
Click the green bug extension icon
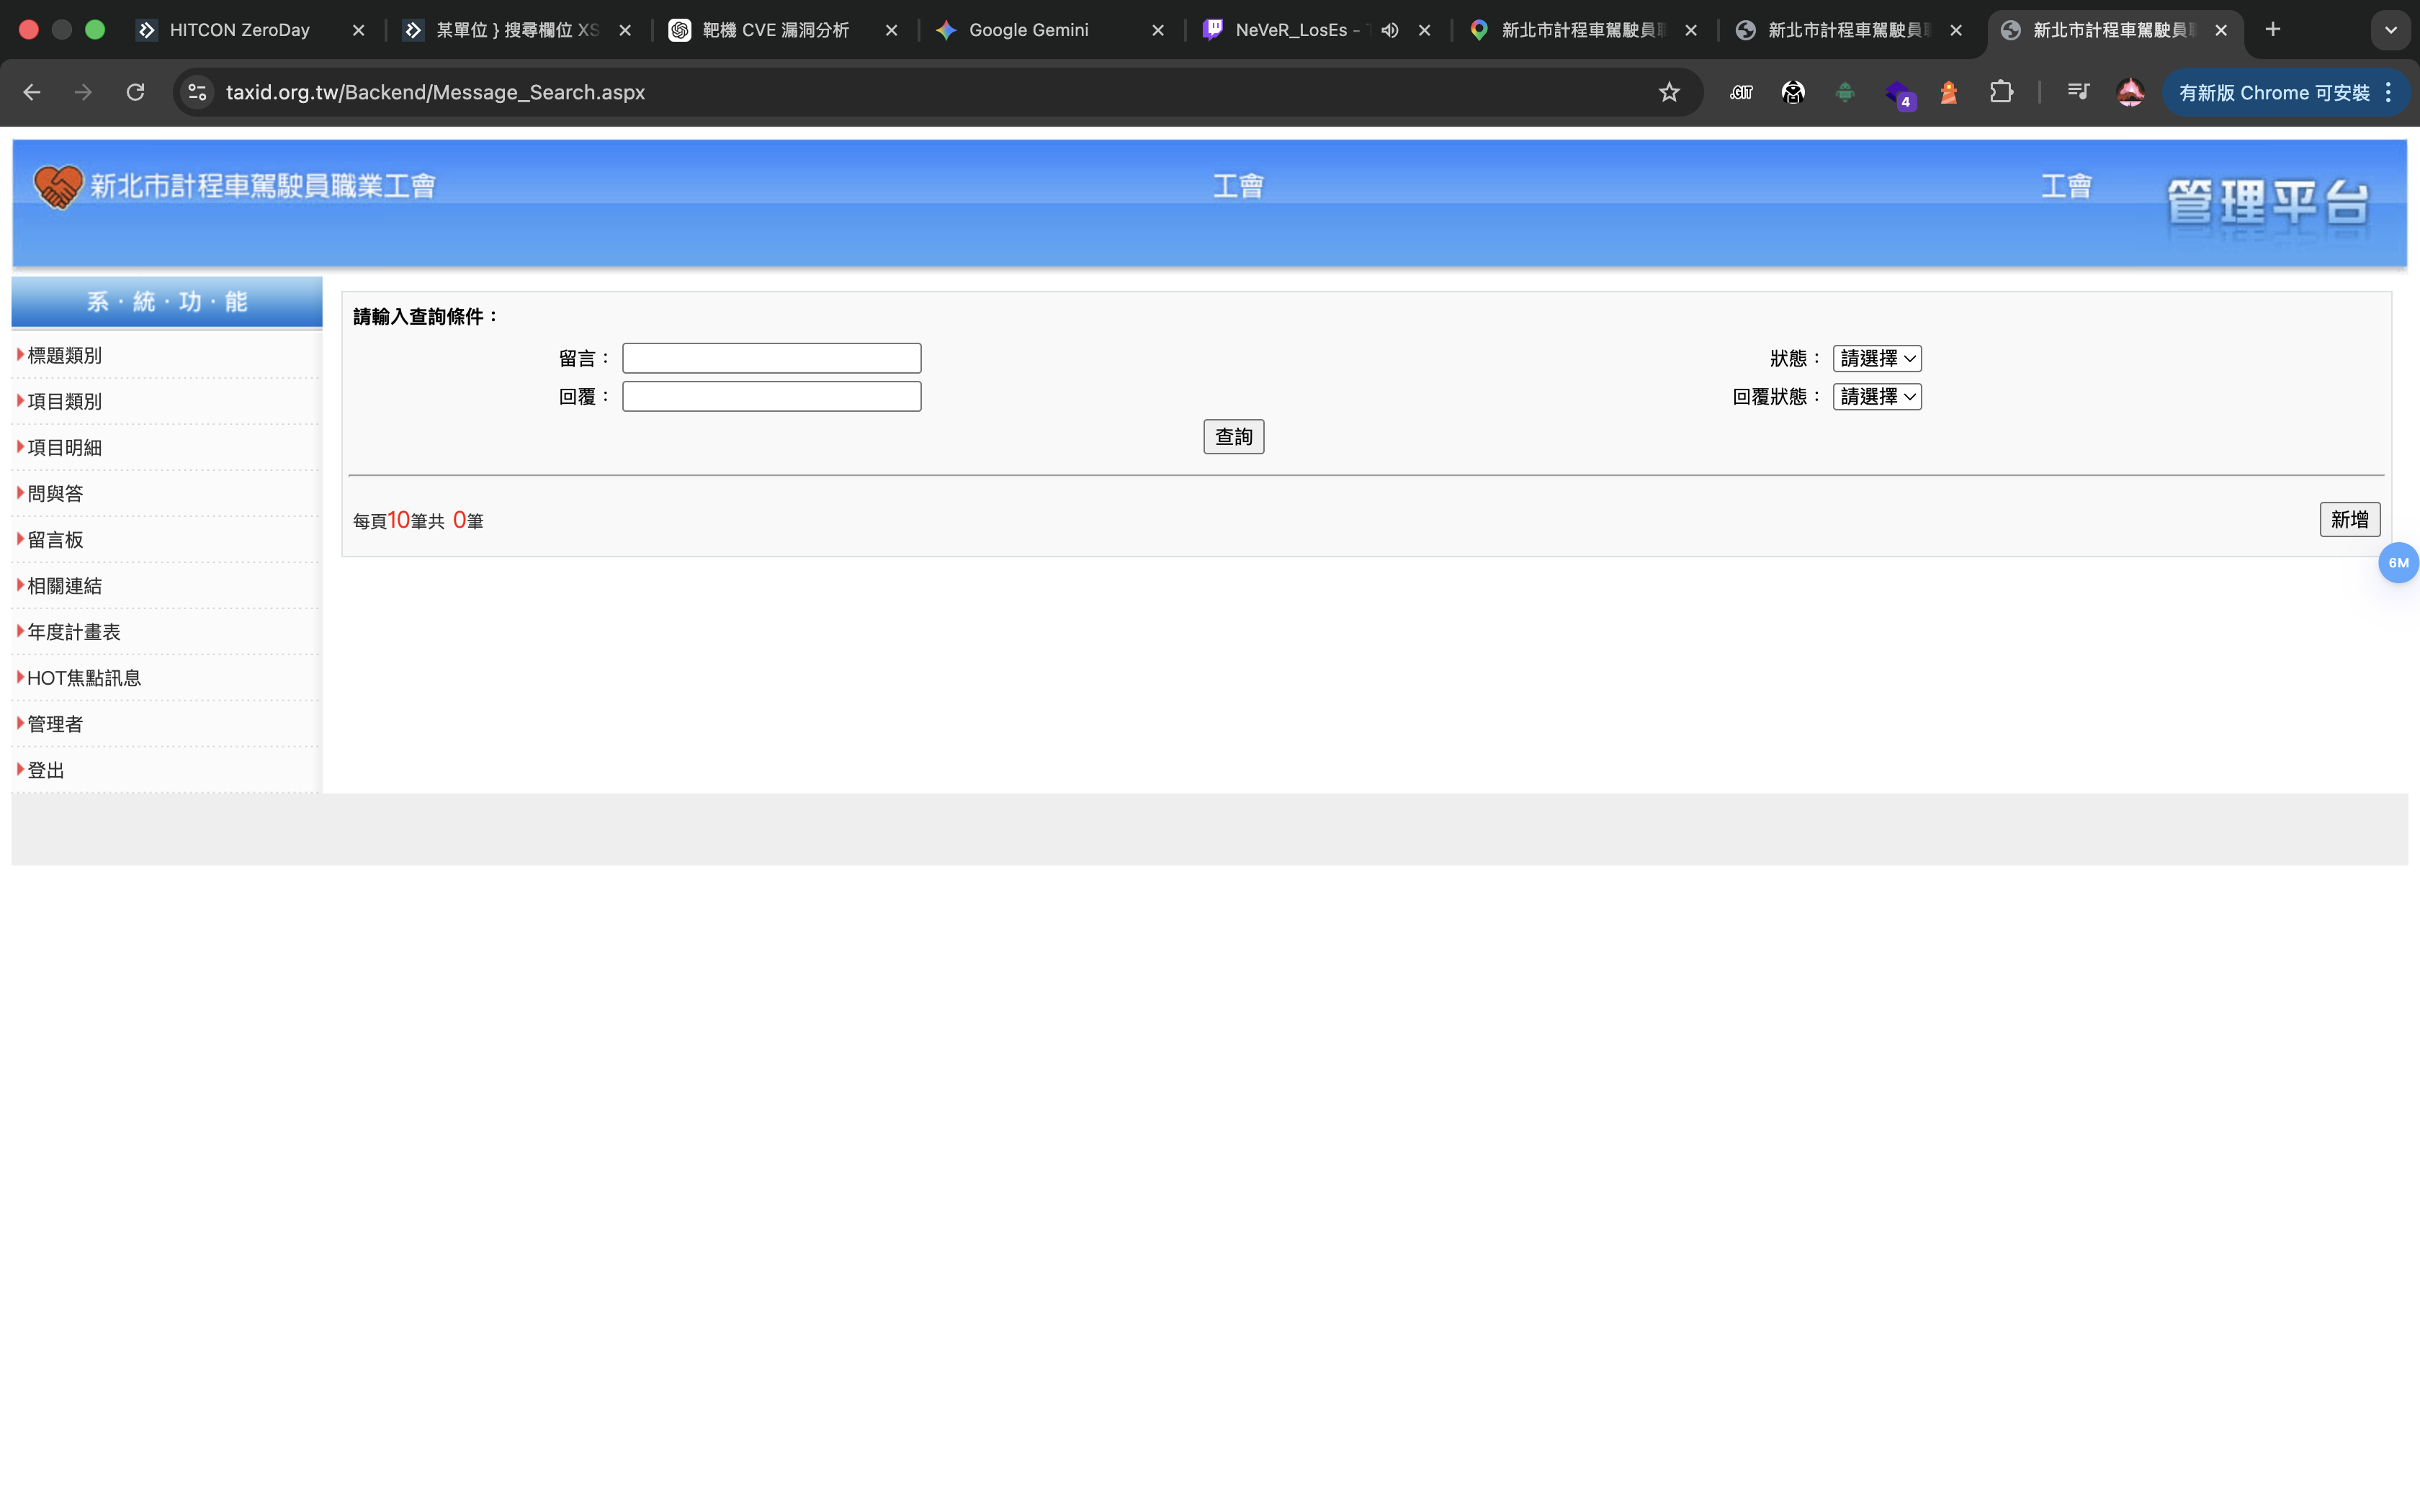point(1845,92)
